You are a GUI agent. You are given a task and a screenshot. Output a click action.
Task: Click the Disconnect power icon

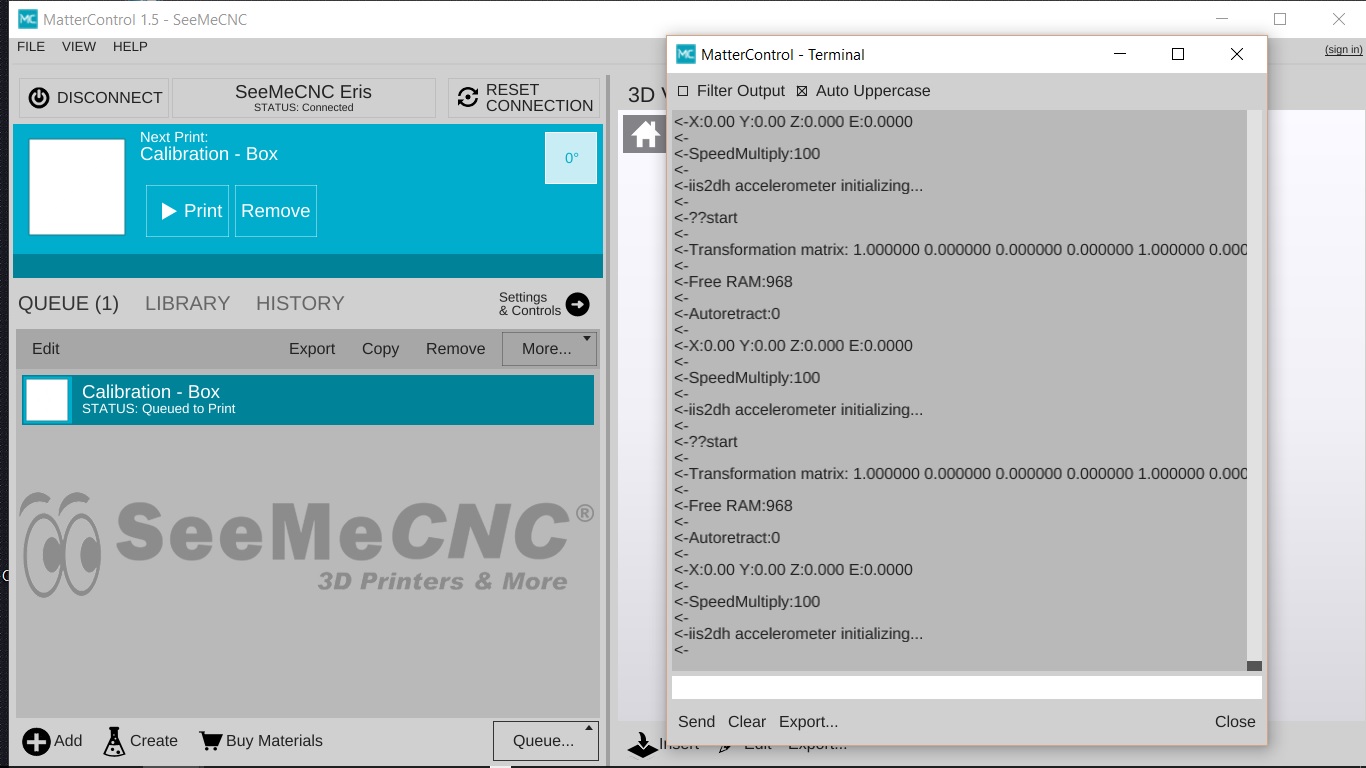tap(39, 98)
